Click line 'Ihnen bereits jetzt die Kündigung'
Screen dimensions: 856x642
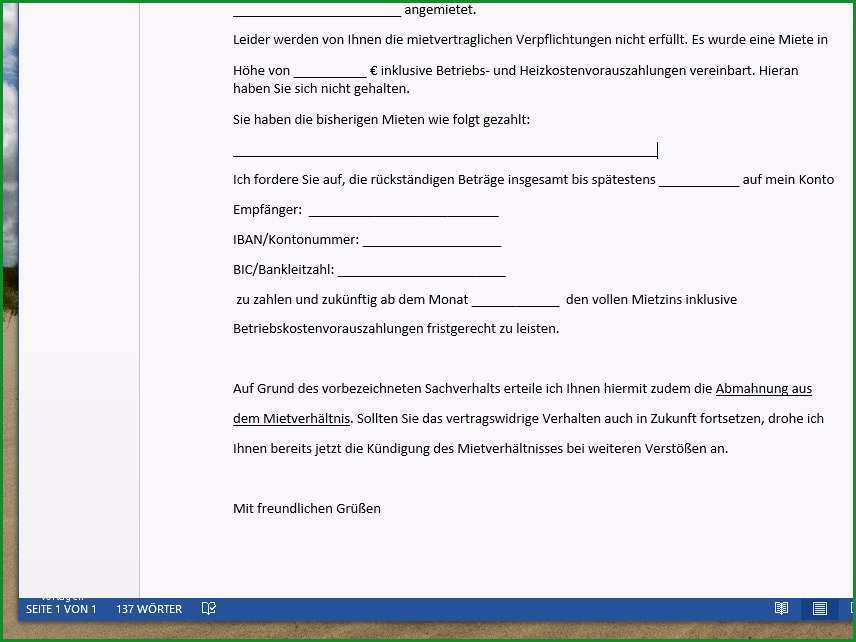pyautogui.click(x=480, y=449)
